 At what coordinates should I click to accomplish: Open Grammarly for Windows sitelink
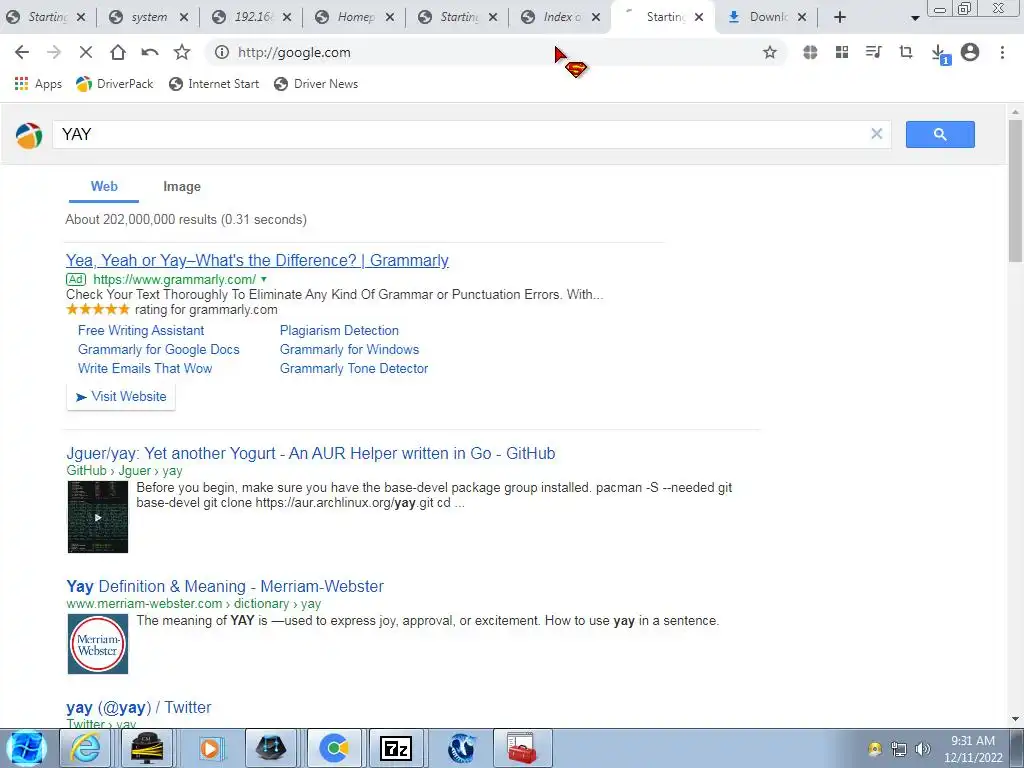point(349,349)
